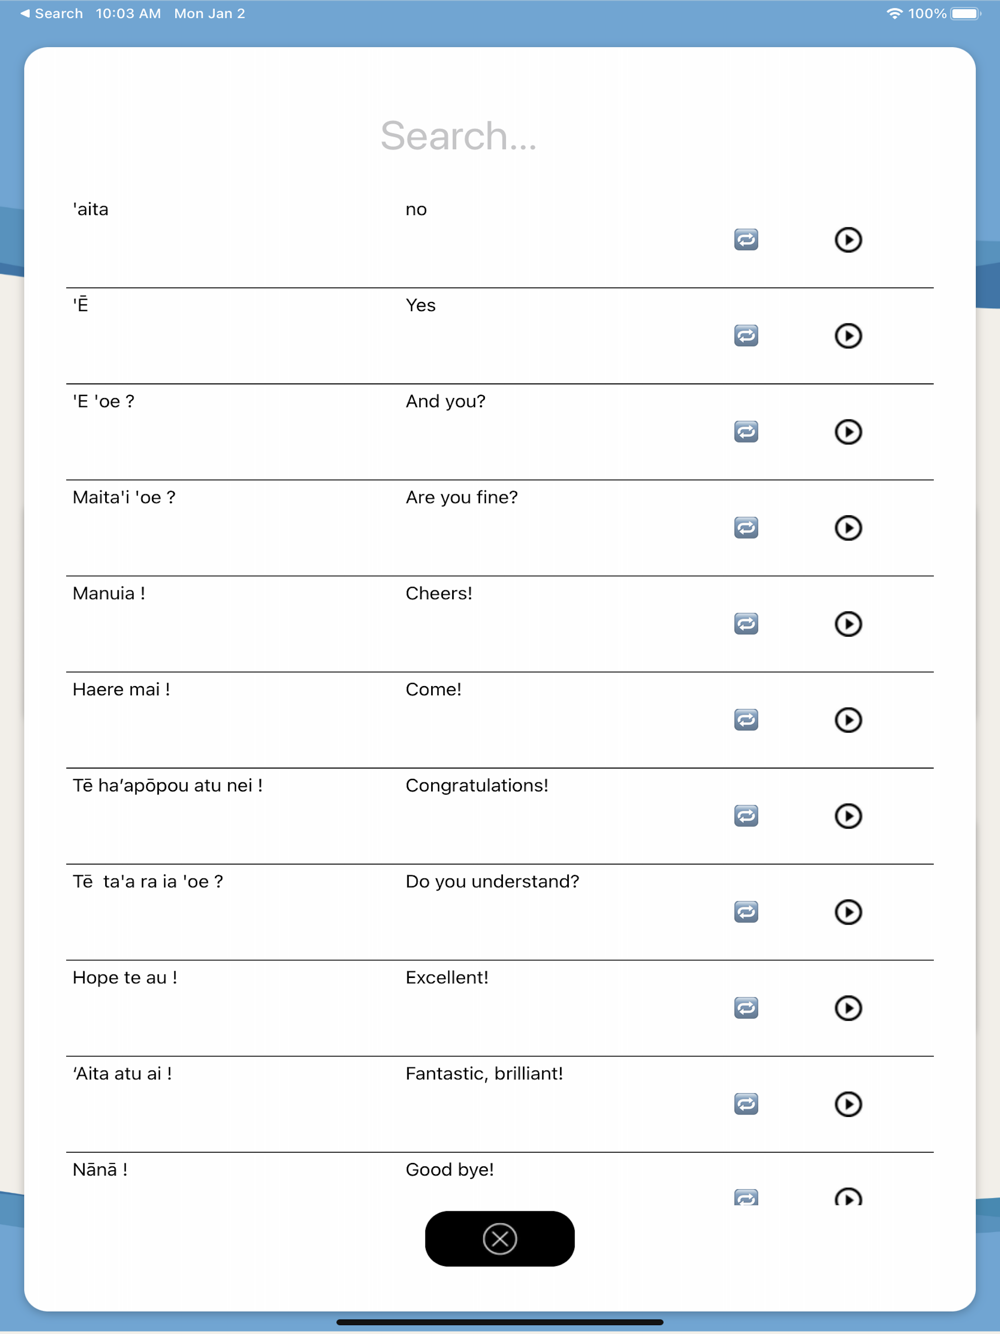
Task: Tap the Search input field
Action: [459, 136]
